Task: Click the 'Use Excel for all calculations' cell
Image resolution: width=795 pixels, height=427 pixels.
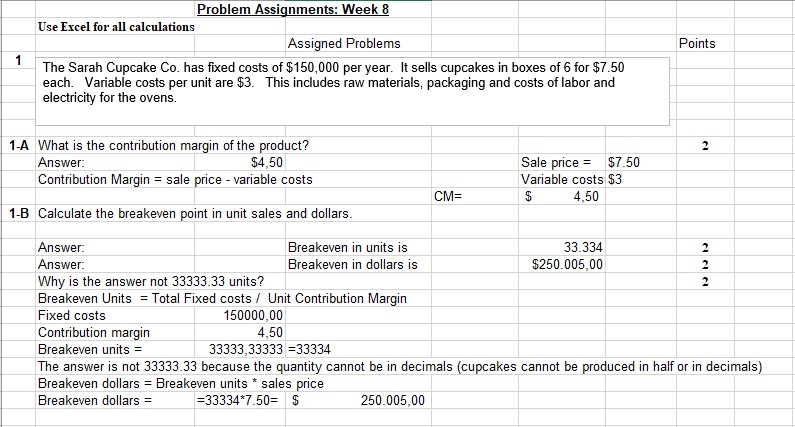Action: point(116,26)
